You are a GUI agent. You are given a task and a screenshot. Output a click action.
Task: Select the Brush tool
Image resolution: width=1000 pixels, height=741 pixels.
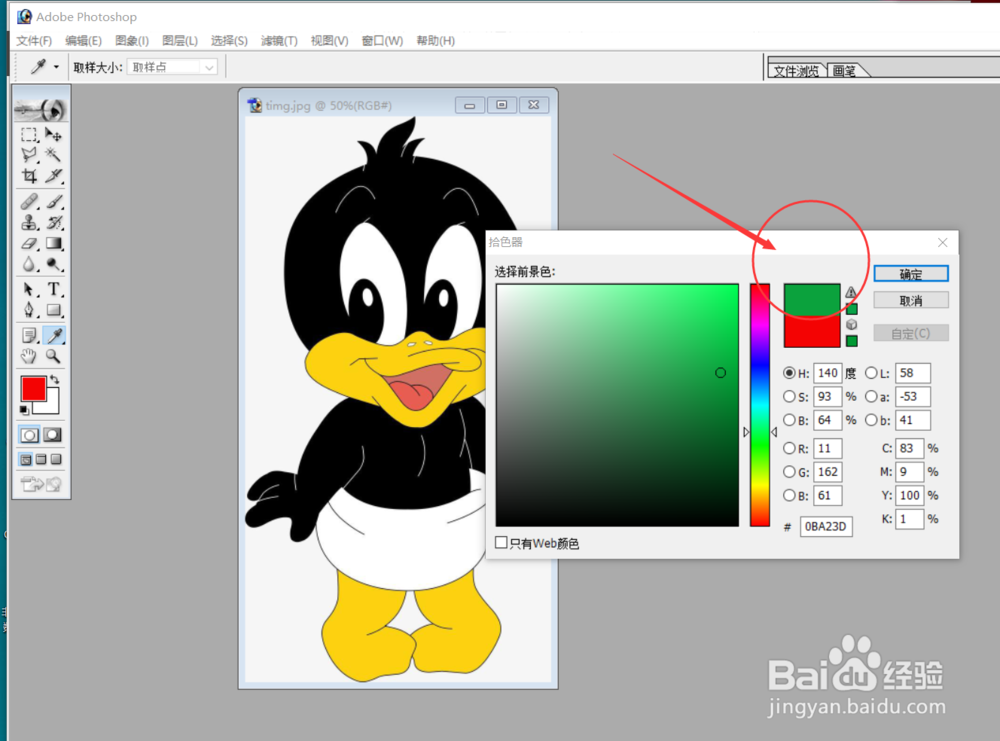pyautogui.click(x=54, y=202)
